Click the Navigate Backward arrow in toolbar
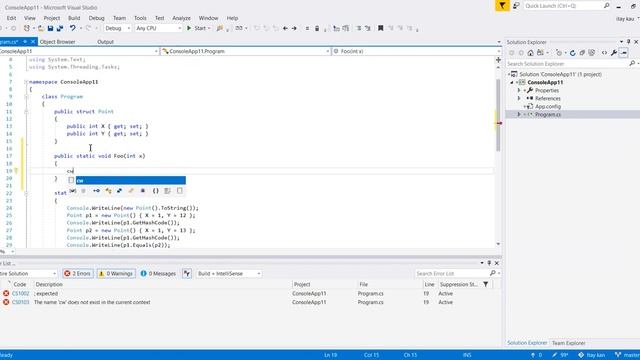The image size is (640, 360). click(x=285, y=28)
